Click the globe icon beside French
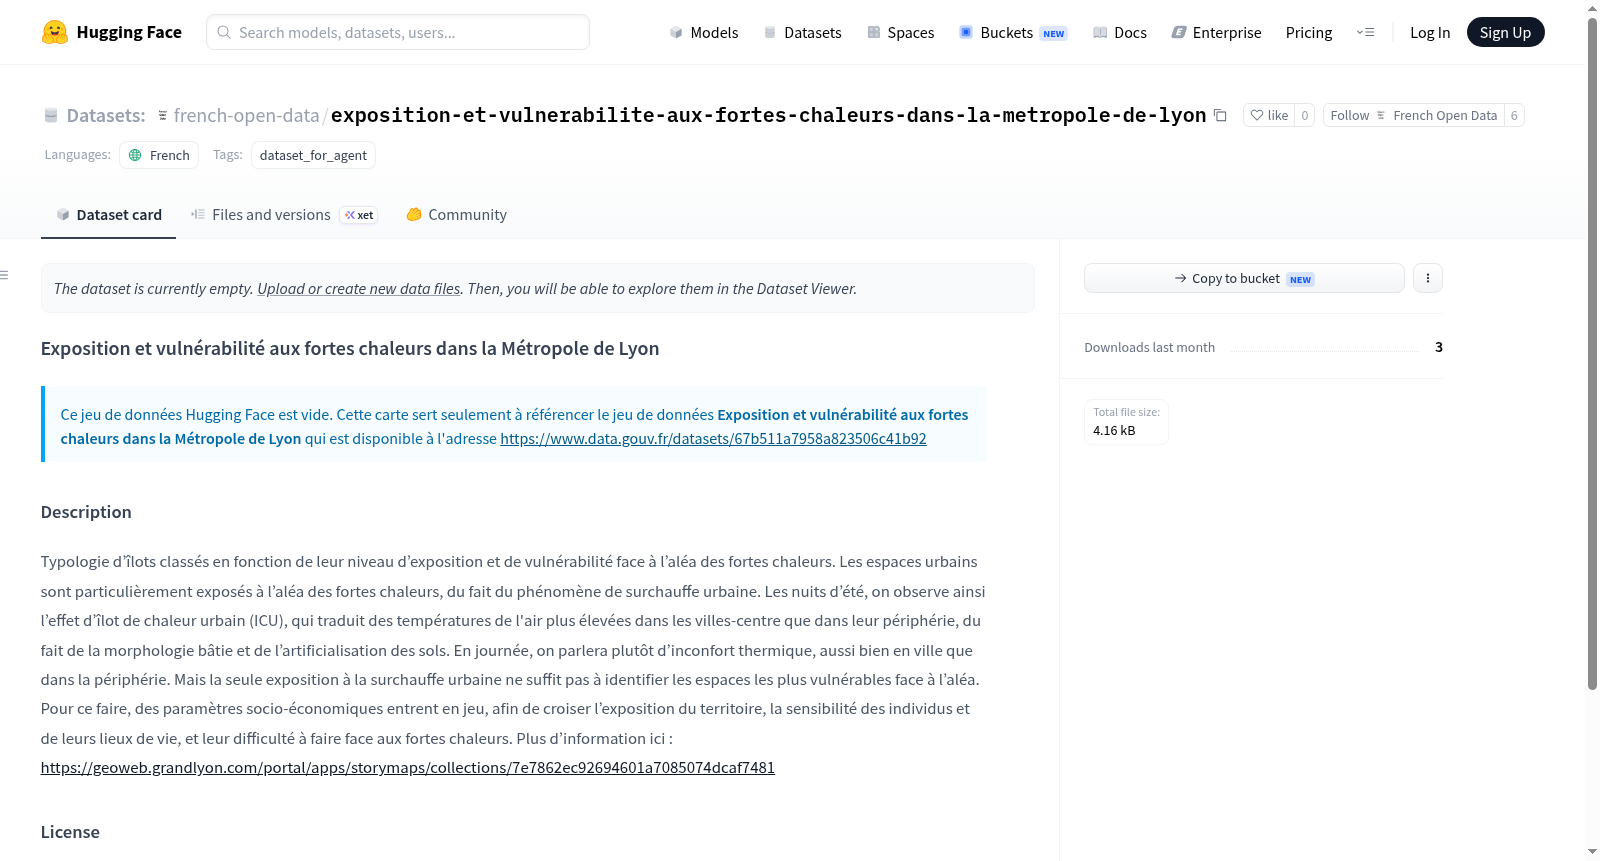 [135, 155]
